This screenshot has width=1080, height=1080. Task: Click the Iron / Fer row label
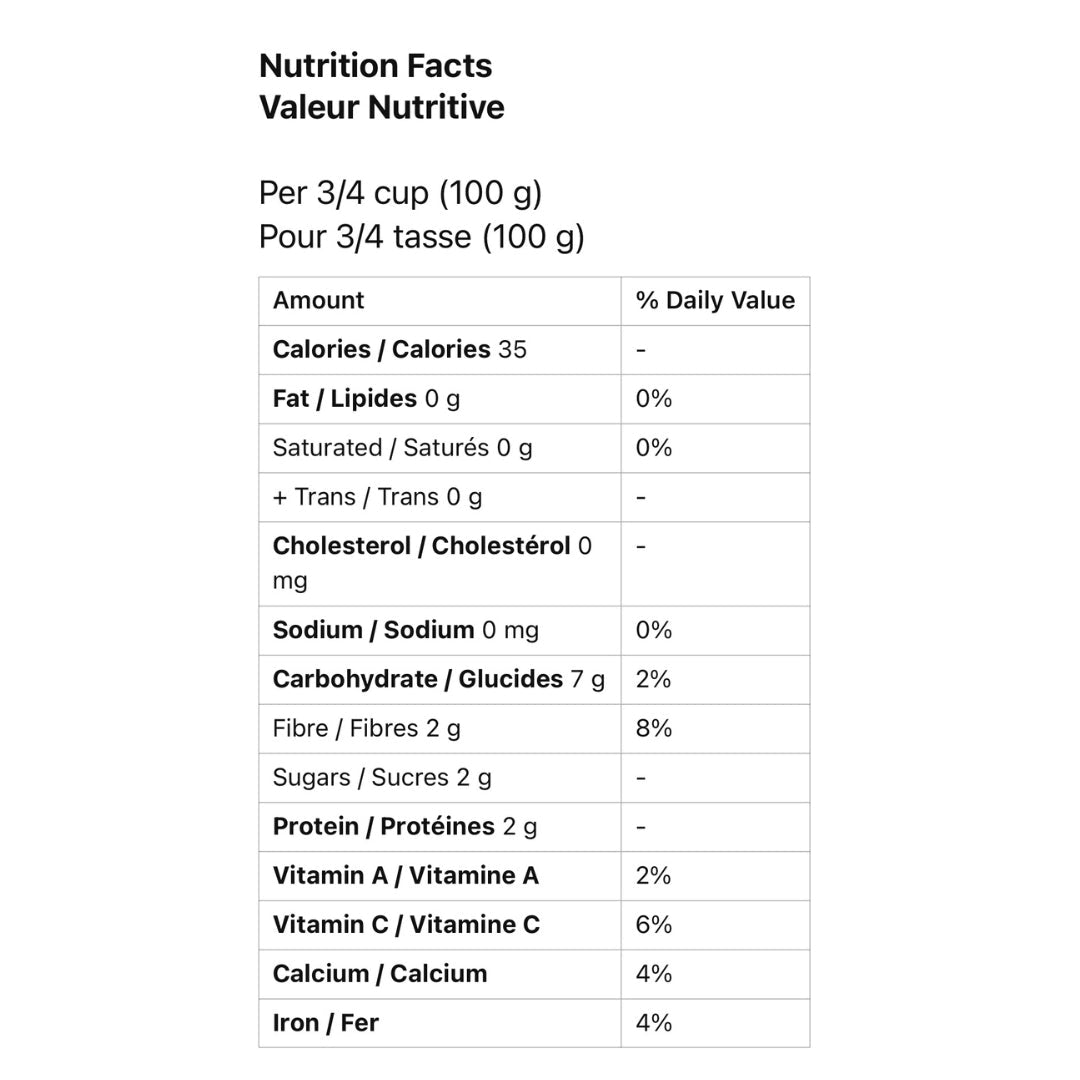[x=325, y=1023]
